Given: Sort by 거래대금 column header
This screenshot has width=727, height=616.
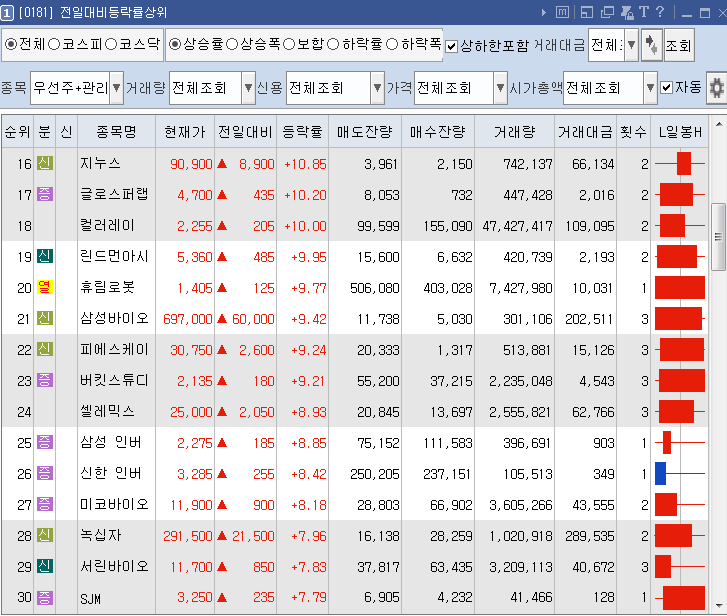Looking at the screenshot, I should (585, 132).
